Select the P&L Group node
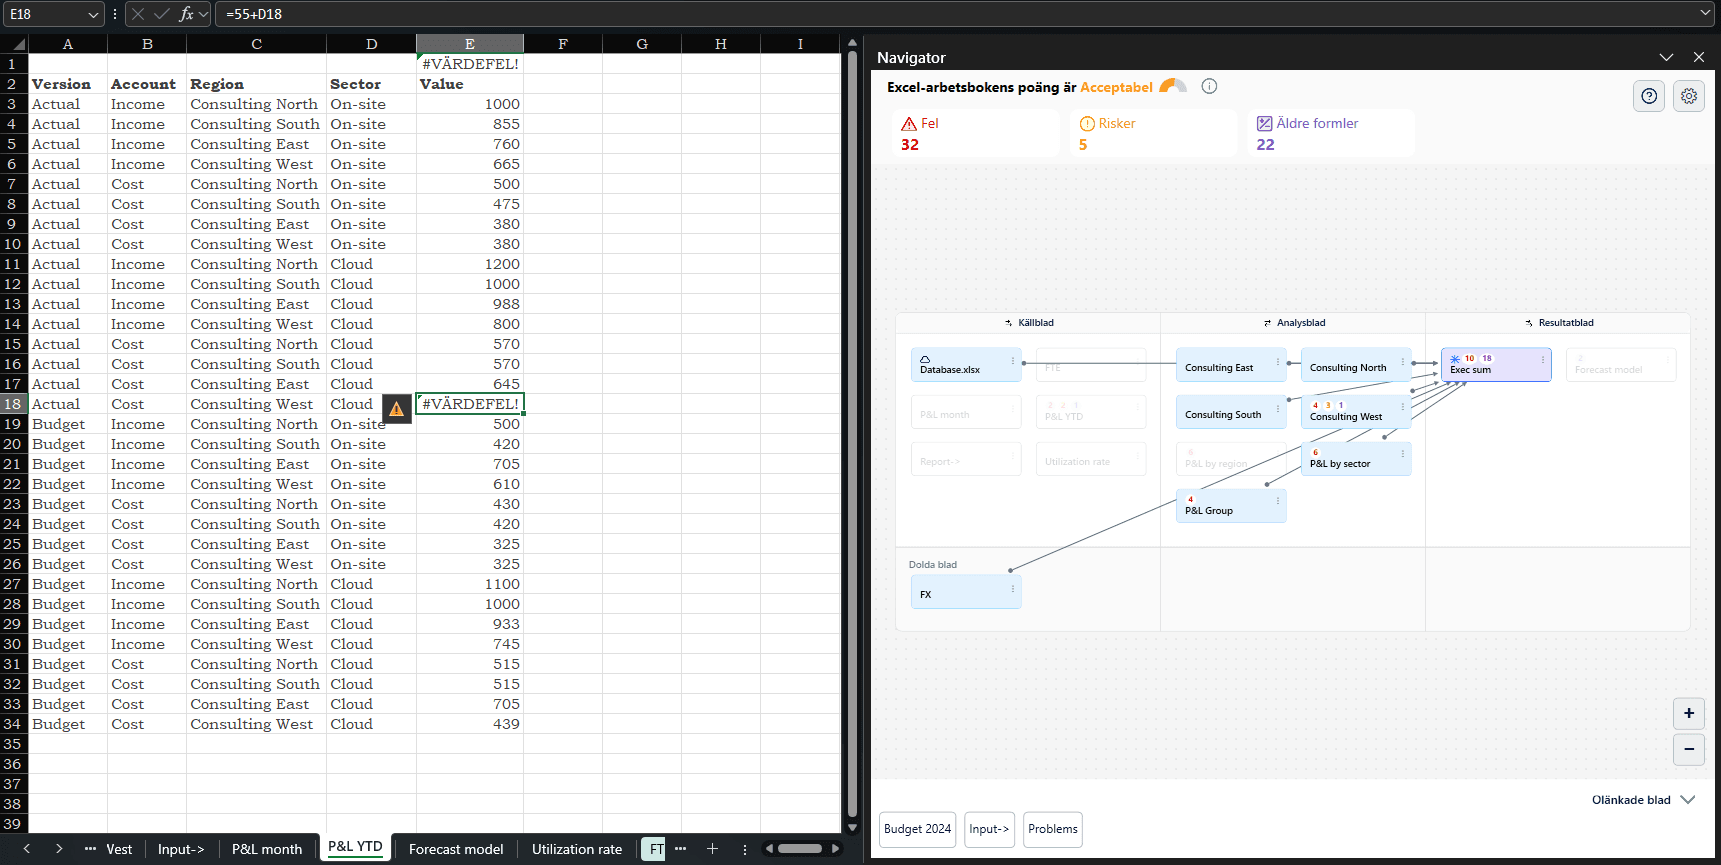Screen dimensions: 1721x865 pos(1231,506)
